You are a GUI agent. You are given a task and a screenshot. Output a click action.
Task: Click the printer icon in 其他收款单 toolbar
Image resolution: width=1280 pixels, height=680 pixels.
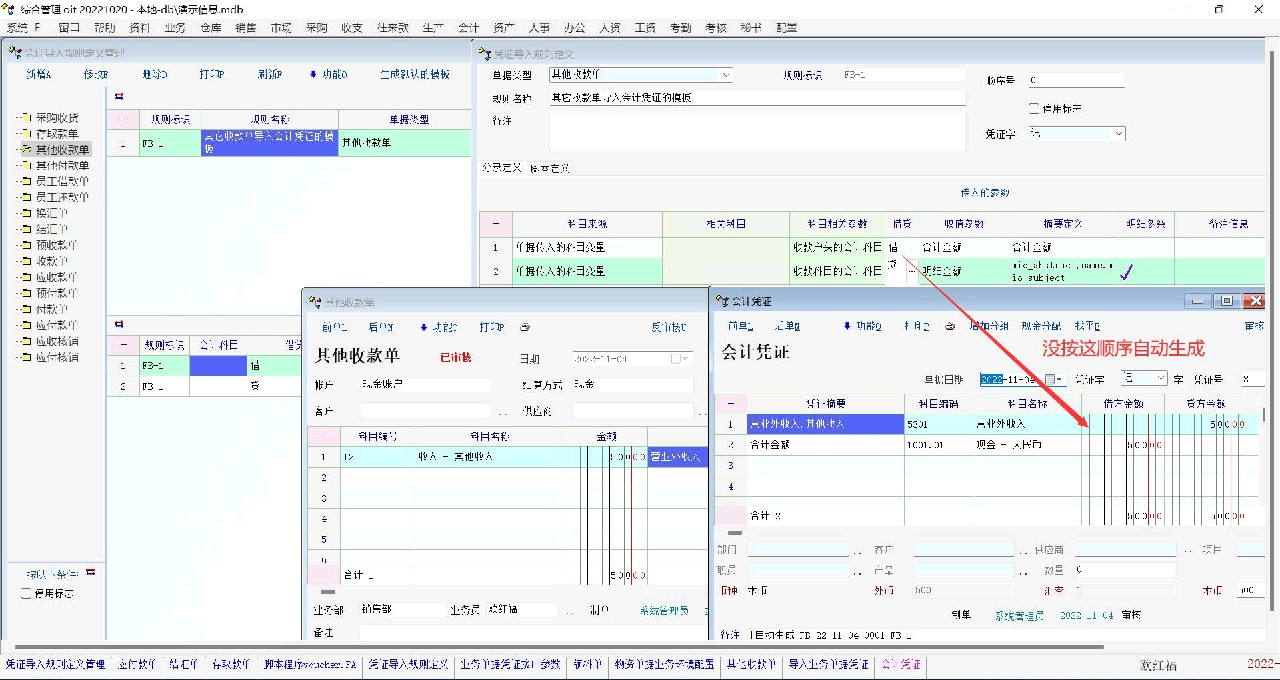pos(526,327)
